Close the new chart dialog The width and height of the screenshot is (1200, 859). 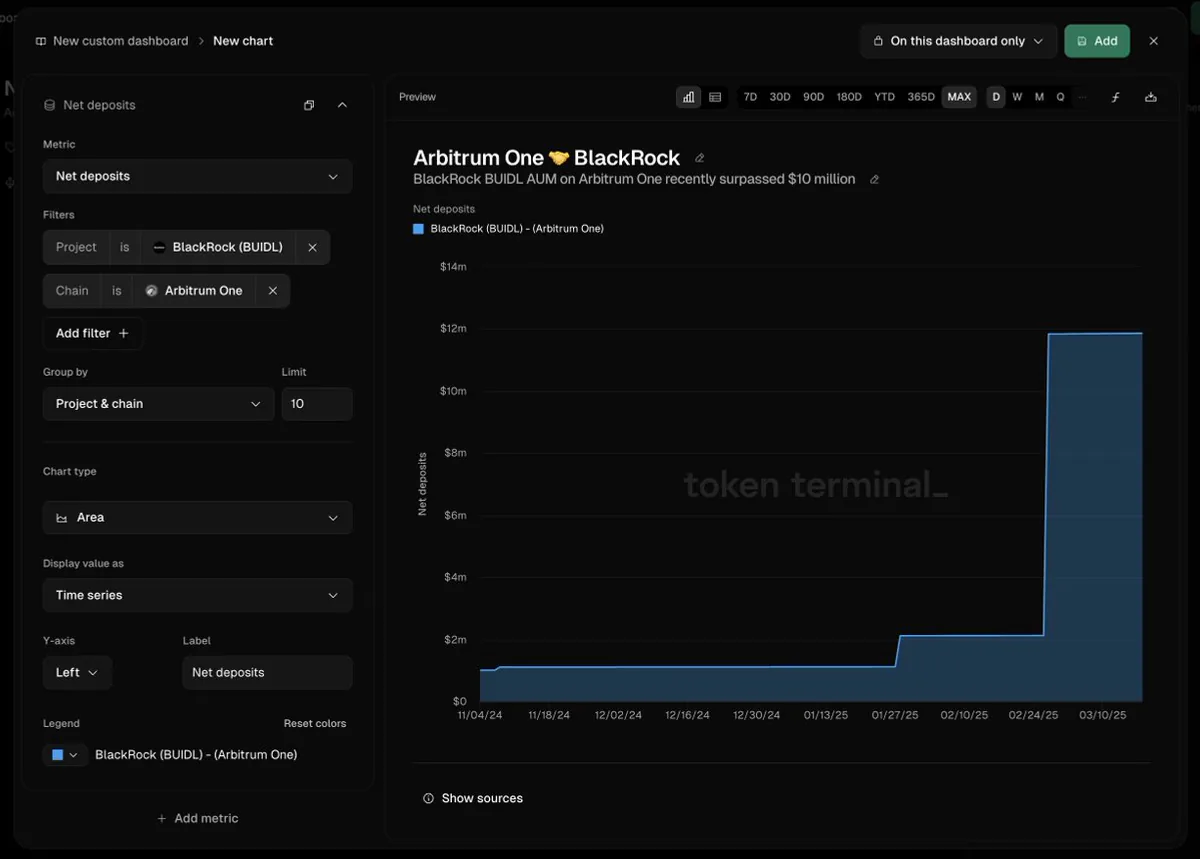1154,41
